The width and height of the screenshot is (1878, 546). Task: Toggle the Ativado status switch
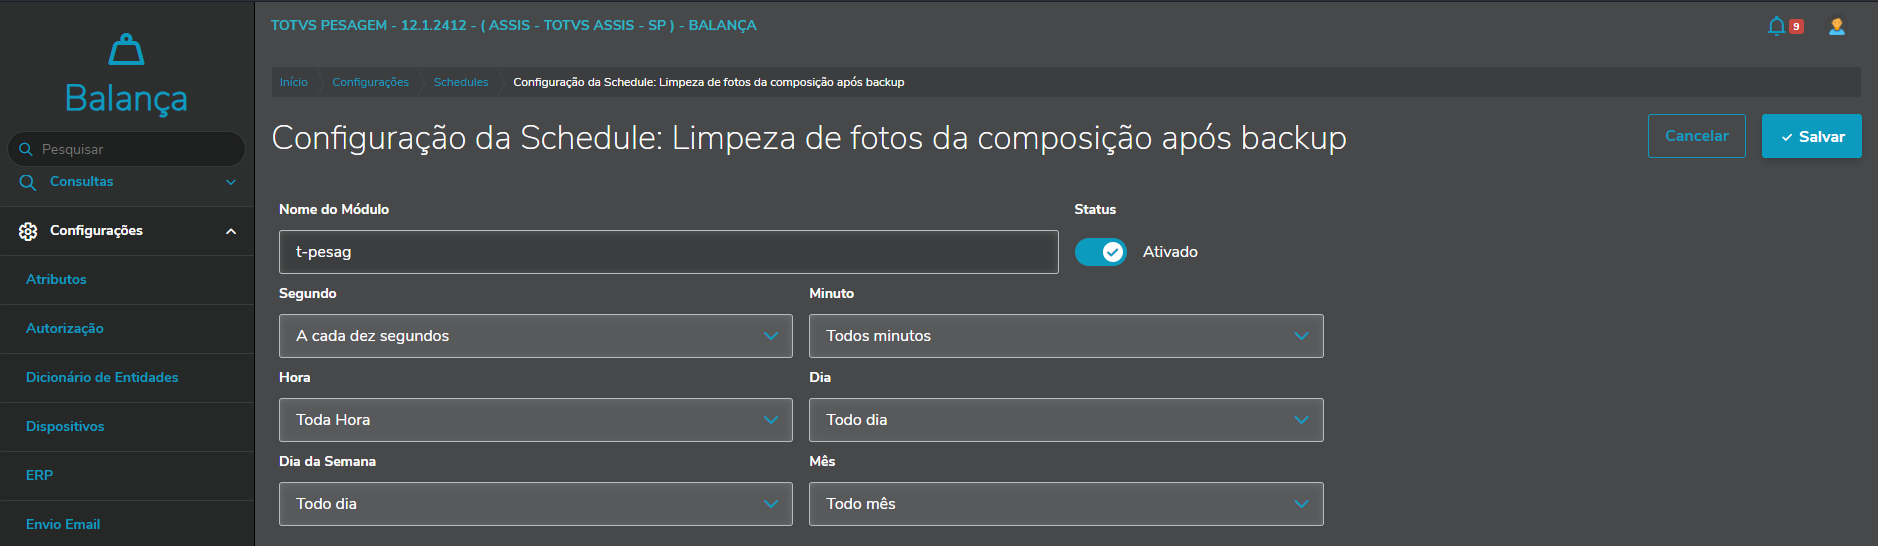pos(1100,252)
